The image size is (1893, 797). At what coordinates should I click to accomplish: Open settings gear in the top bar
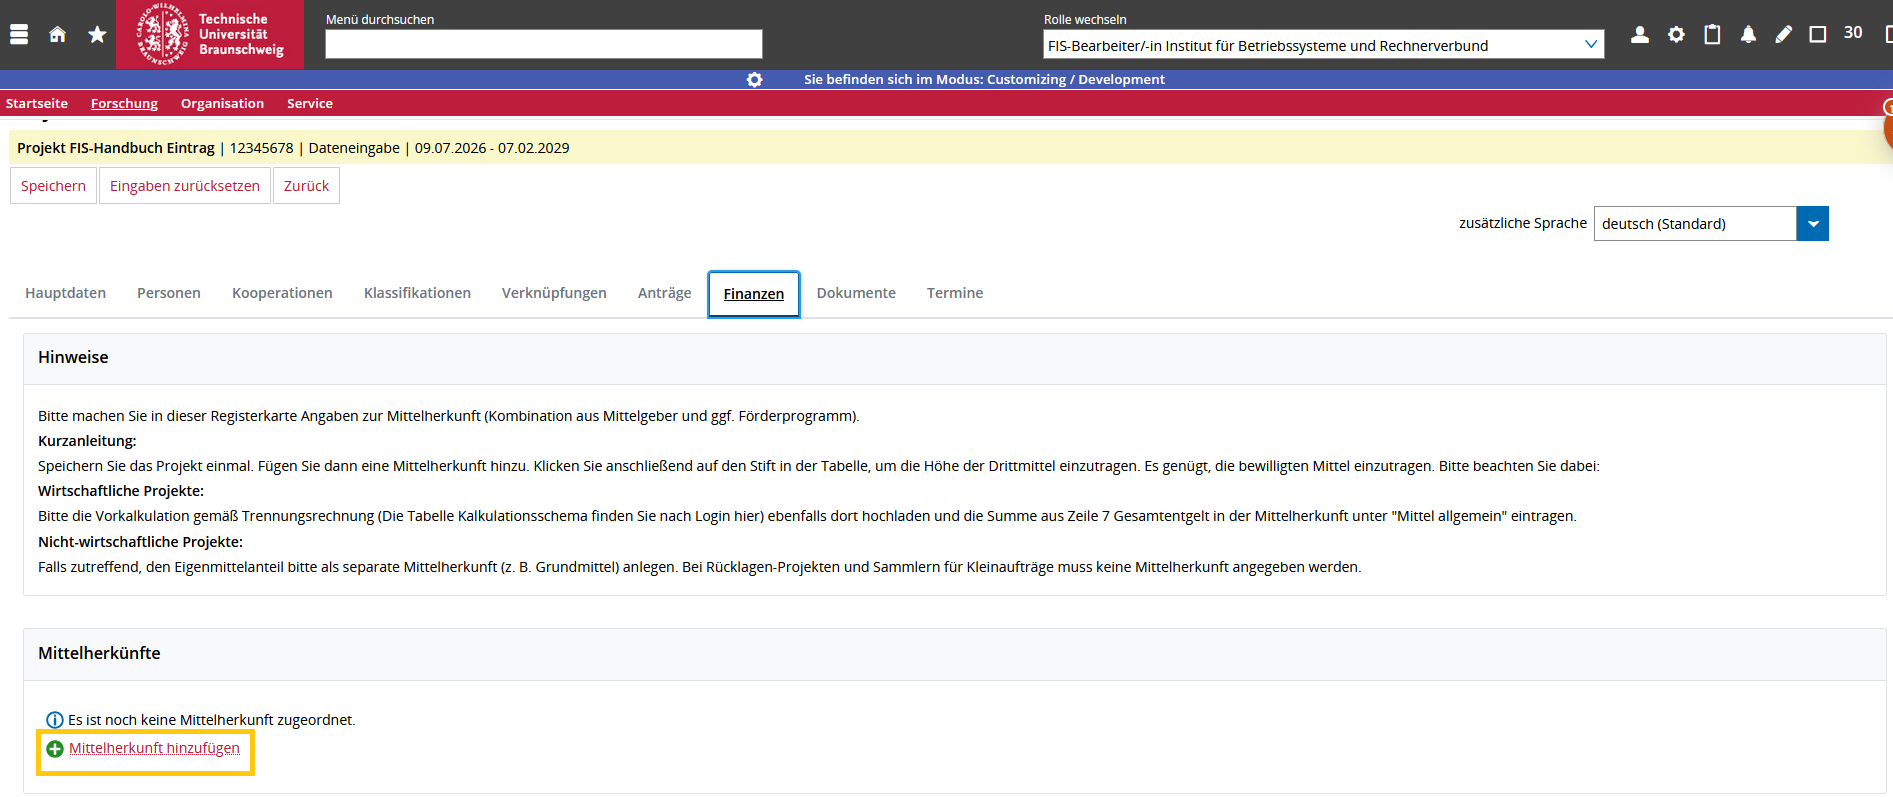point(1676,35)
